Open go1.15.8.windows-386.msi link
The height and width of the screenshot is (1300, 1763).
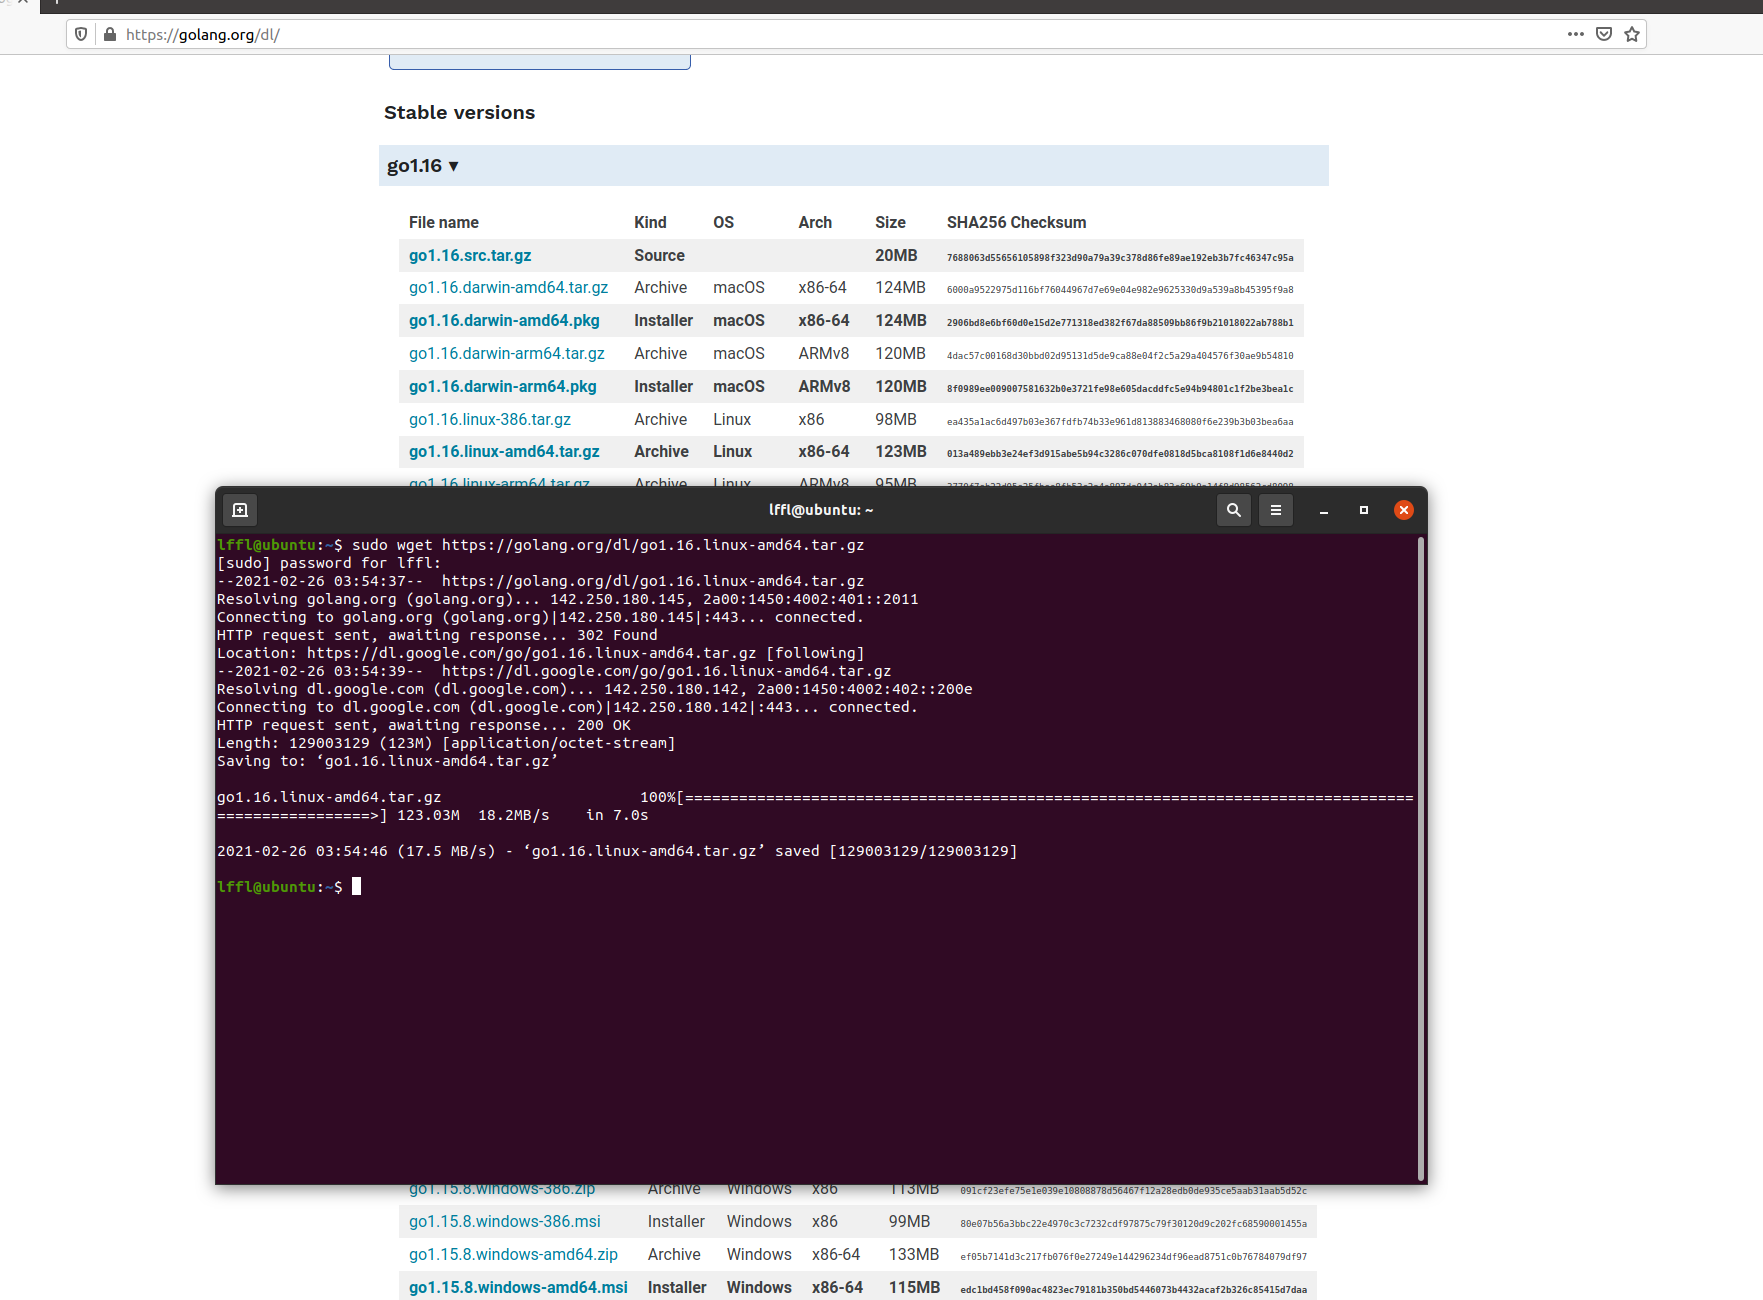coord(504,1222)
